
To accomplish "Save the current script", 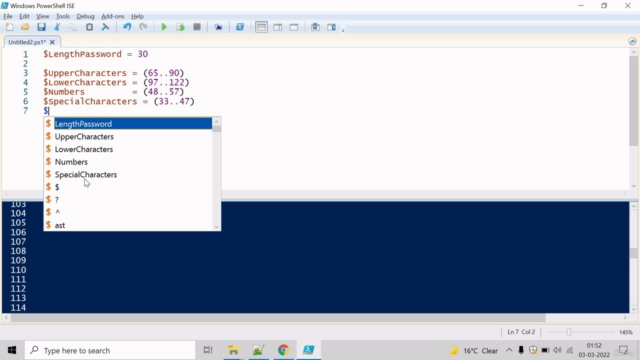I will (x=41, y=27).
